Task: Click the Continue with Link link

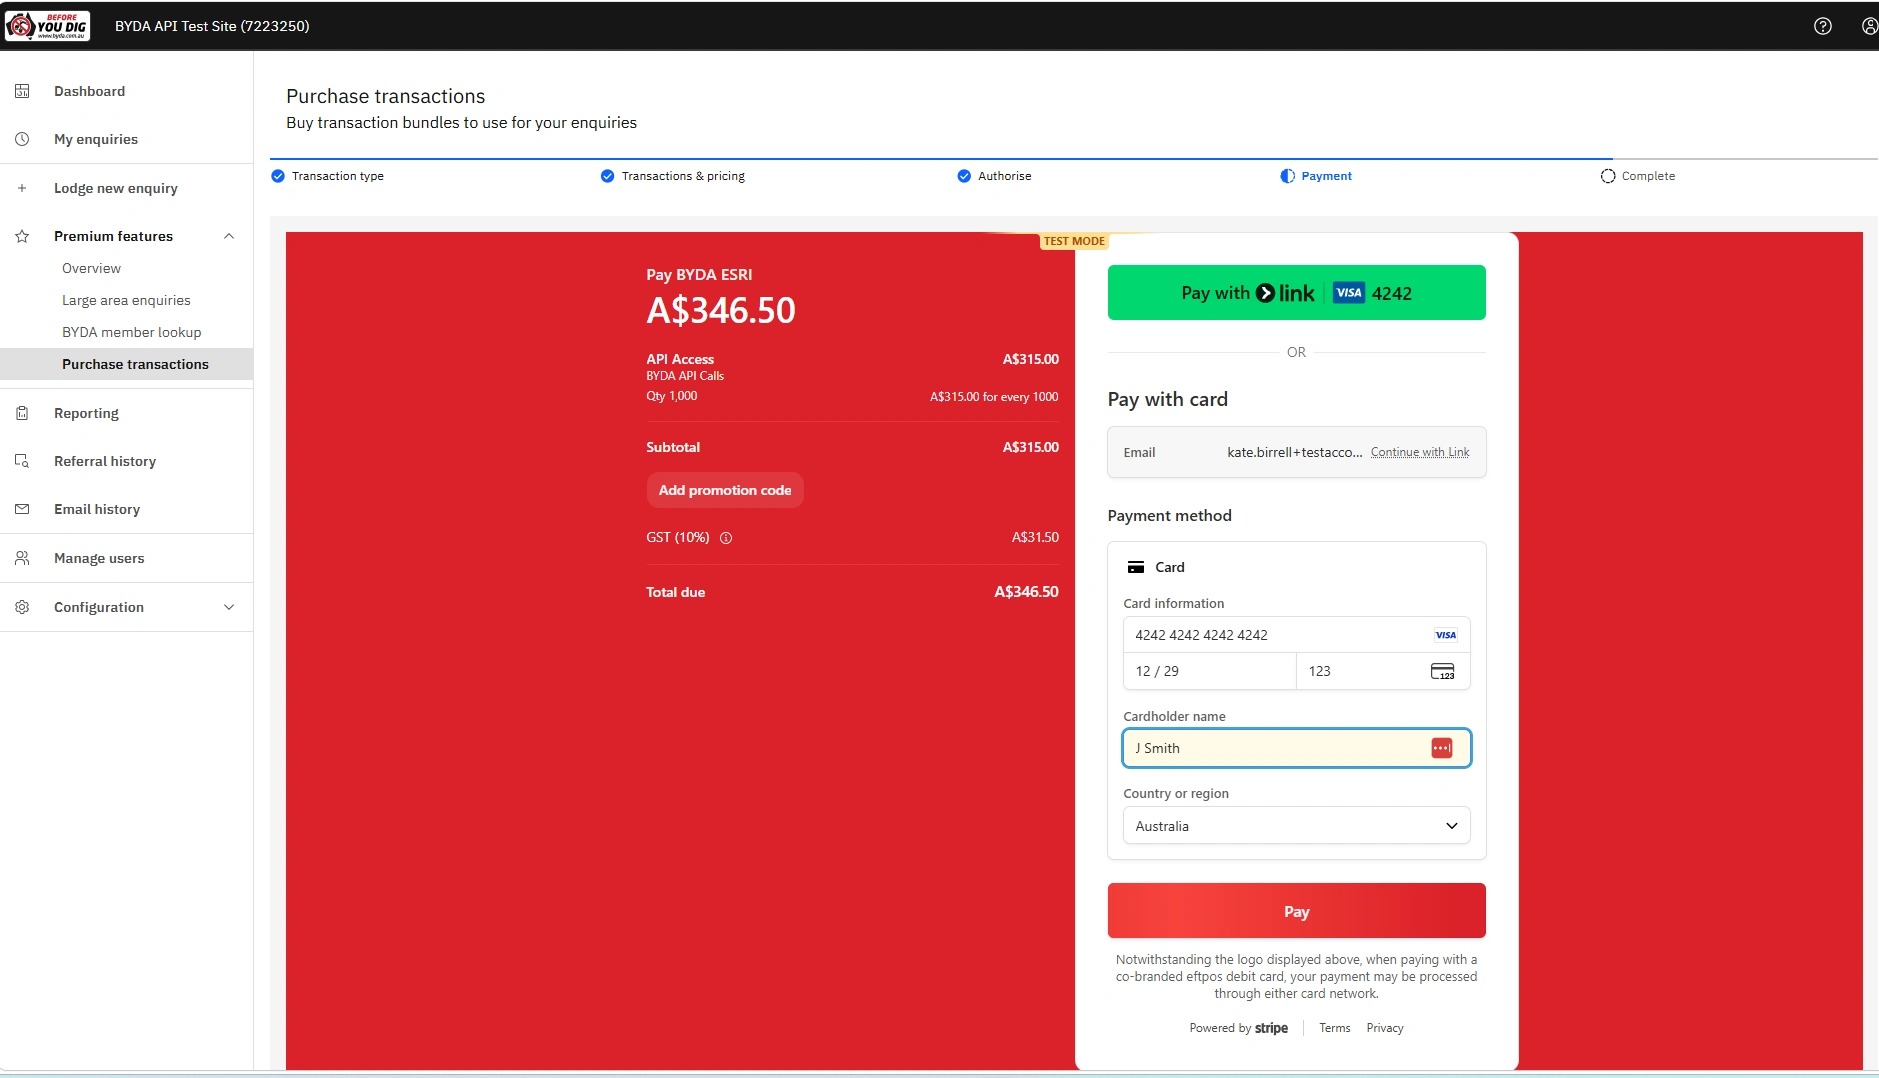Action: [1420, 452]
